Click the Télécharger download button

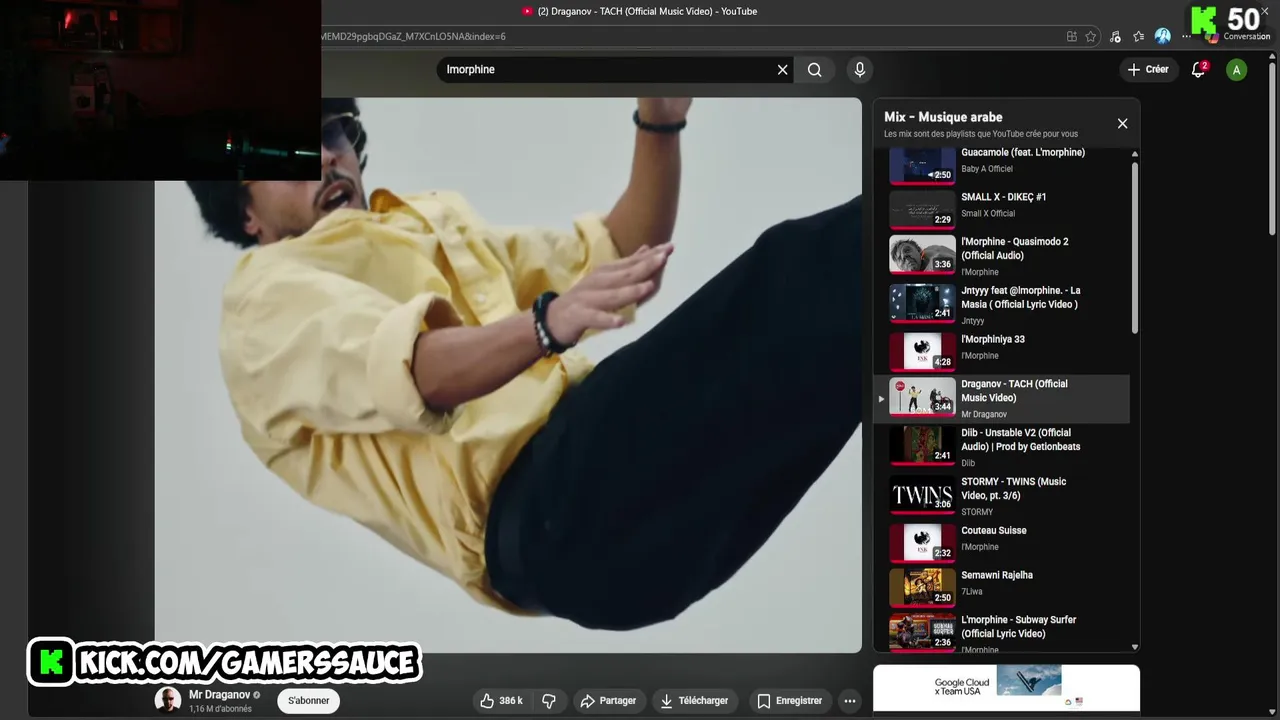[x=694, y=701]
